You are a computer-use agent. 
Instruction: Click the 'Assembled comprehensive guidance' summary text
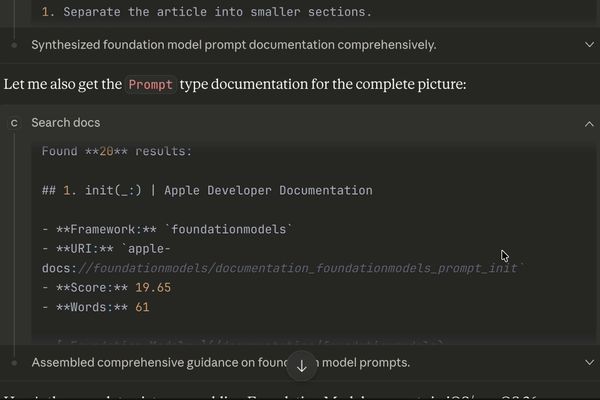point(221,362)
